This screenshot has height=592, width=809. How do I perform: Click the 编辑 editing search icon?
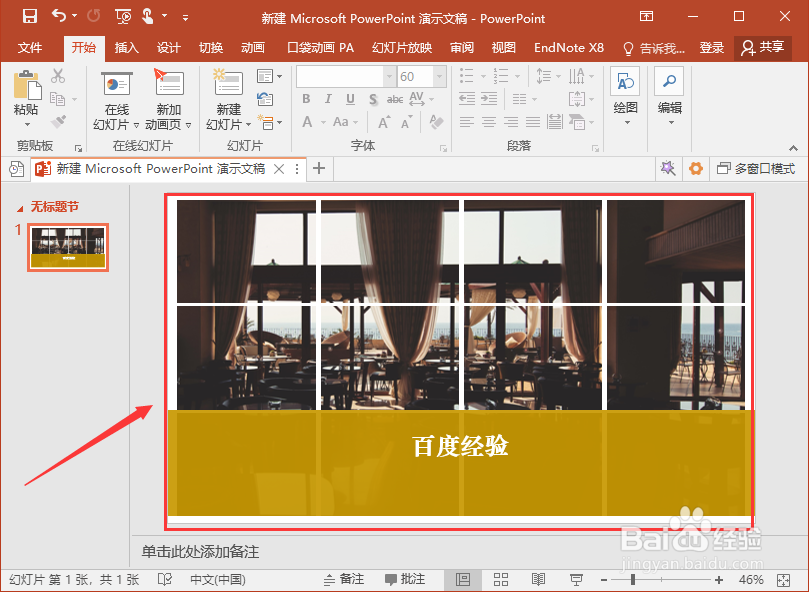(x=669, y=81)
